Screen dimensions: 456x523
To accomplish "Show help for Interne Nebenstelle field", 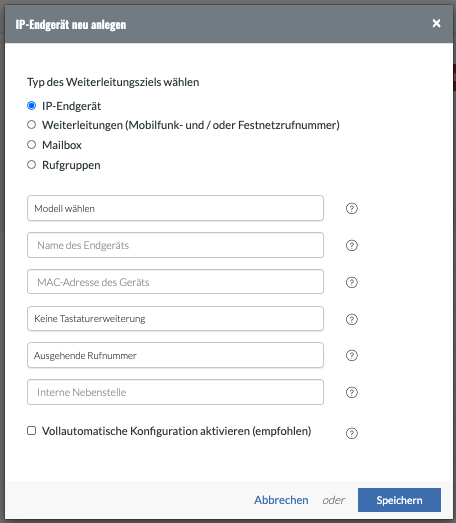I will 352,392.
